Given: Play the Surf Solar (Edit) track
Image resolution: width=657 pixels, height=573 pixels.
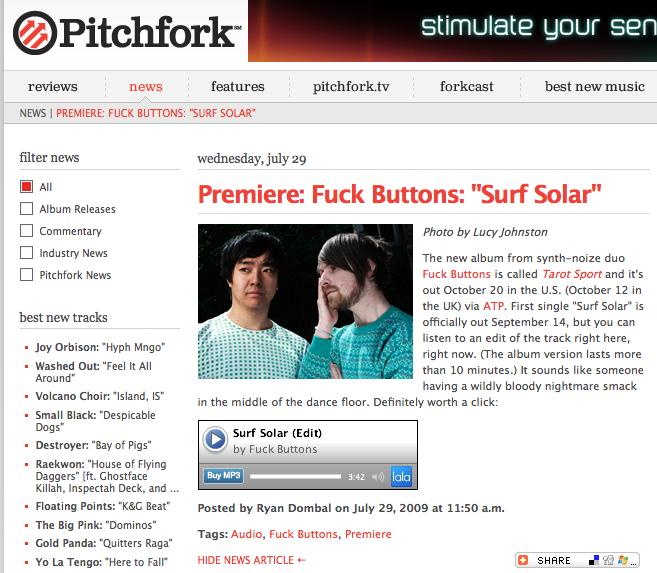Looking at the screenshot, I should (x=215, y=439).
